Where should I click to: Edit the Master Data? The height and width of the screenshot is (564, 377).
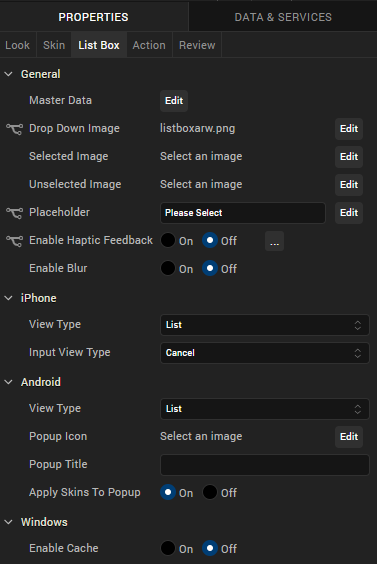click(x=174, y=101)
